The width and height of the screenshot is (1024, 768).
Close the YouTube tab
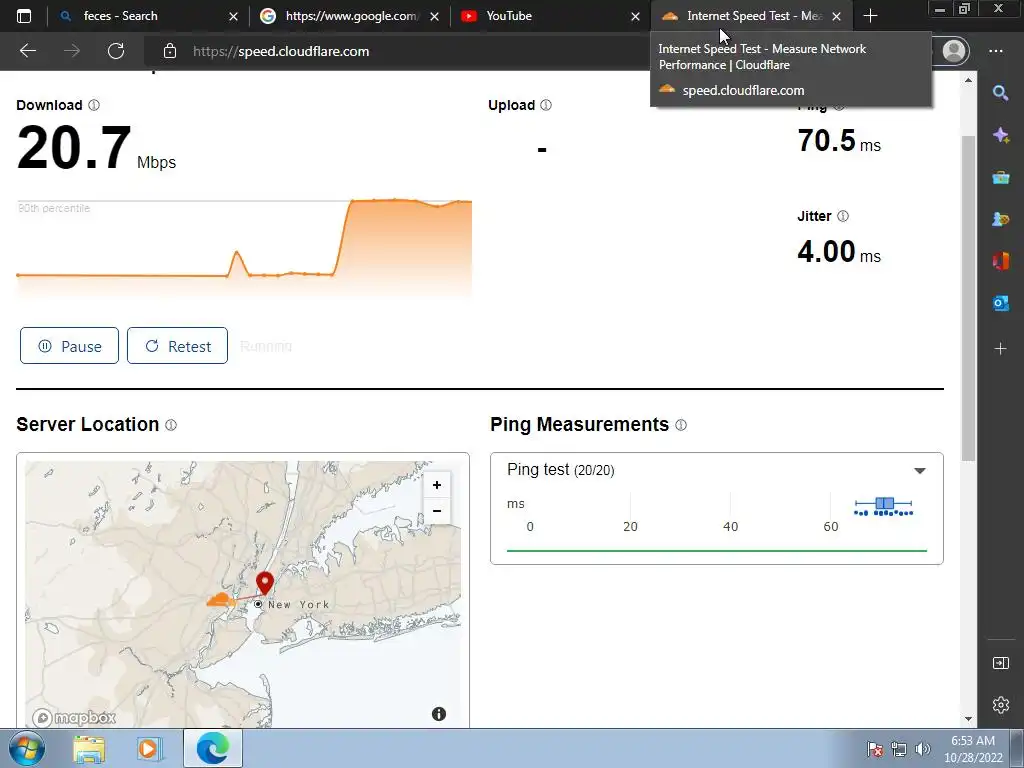(x=635, y=16)
